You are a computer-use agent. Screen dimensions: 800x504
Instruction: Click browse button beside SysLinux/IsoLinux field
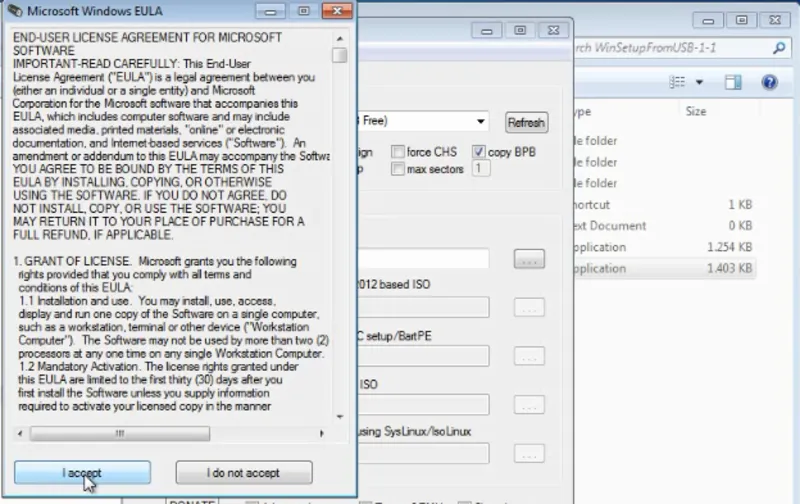coord(529,453)
